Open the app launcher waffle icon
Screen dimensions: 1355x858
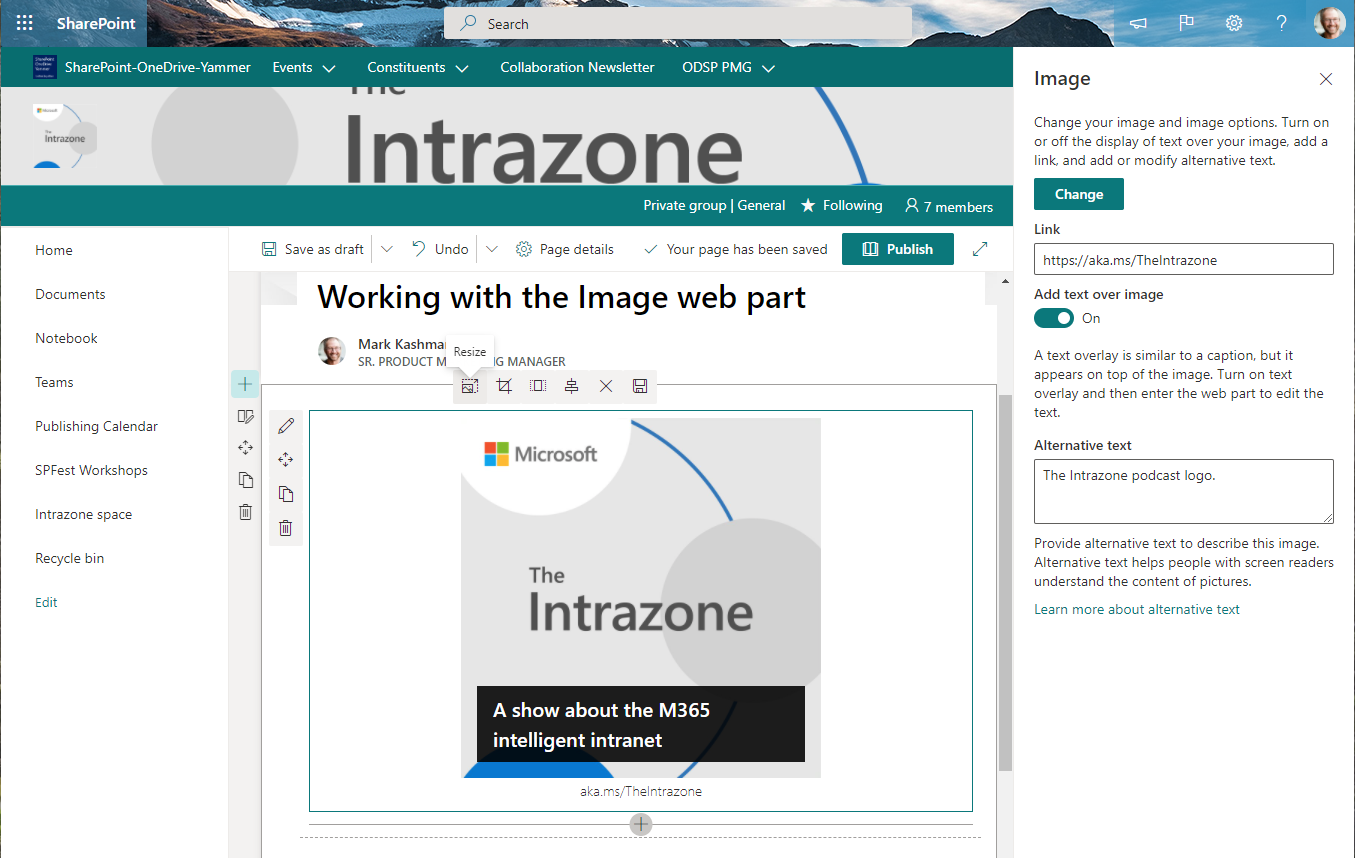pos(25,23)
